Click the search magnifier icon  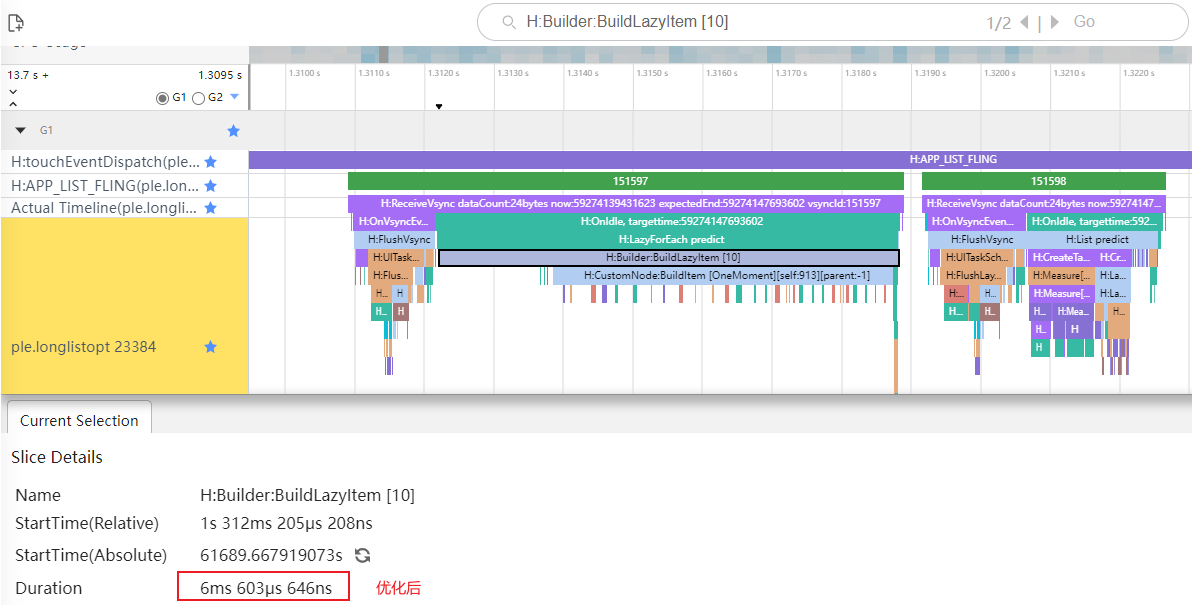pyautogui.click(x=509, y=22)
